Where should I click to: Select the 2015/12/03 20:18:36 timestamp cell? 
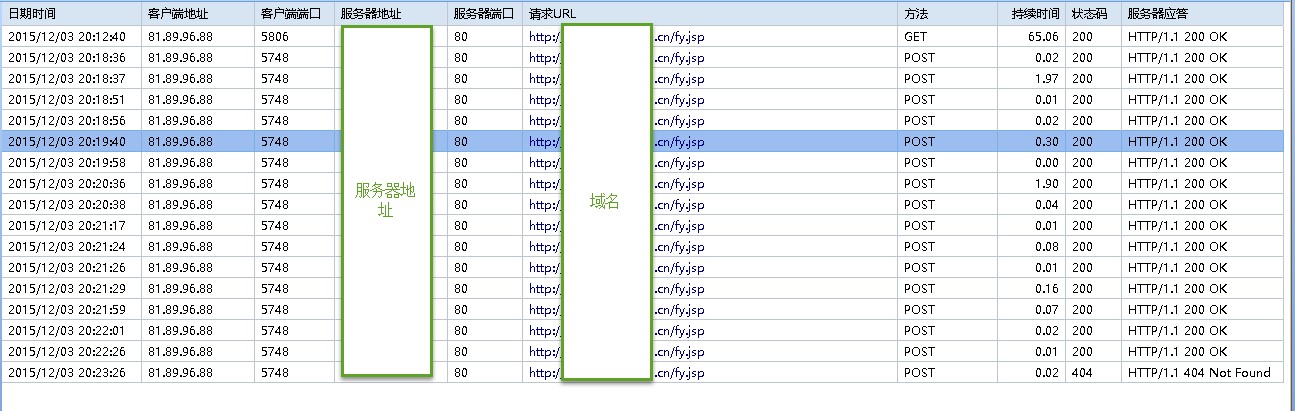(67, 57)
